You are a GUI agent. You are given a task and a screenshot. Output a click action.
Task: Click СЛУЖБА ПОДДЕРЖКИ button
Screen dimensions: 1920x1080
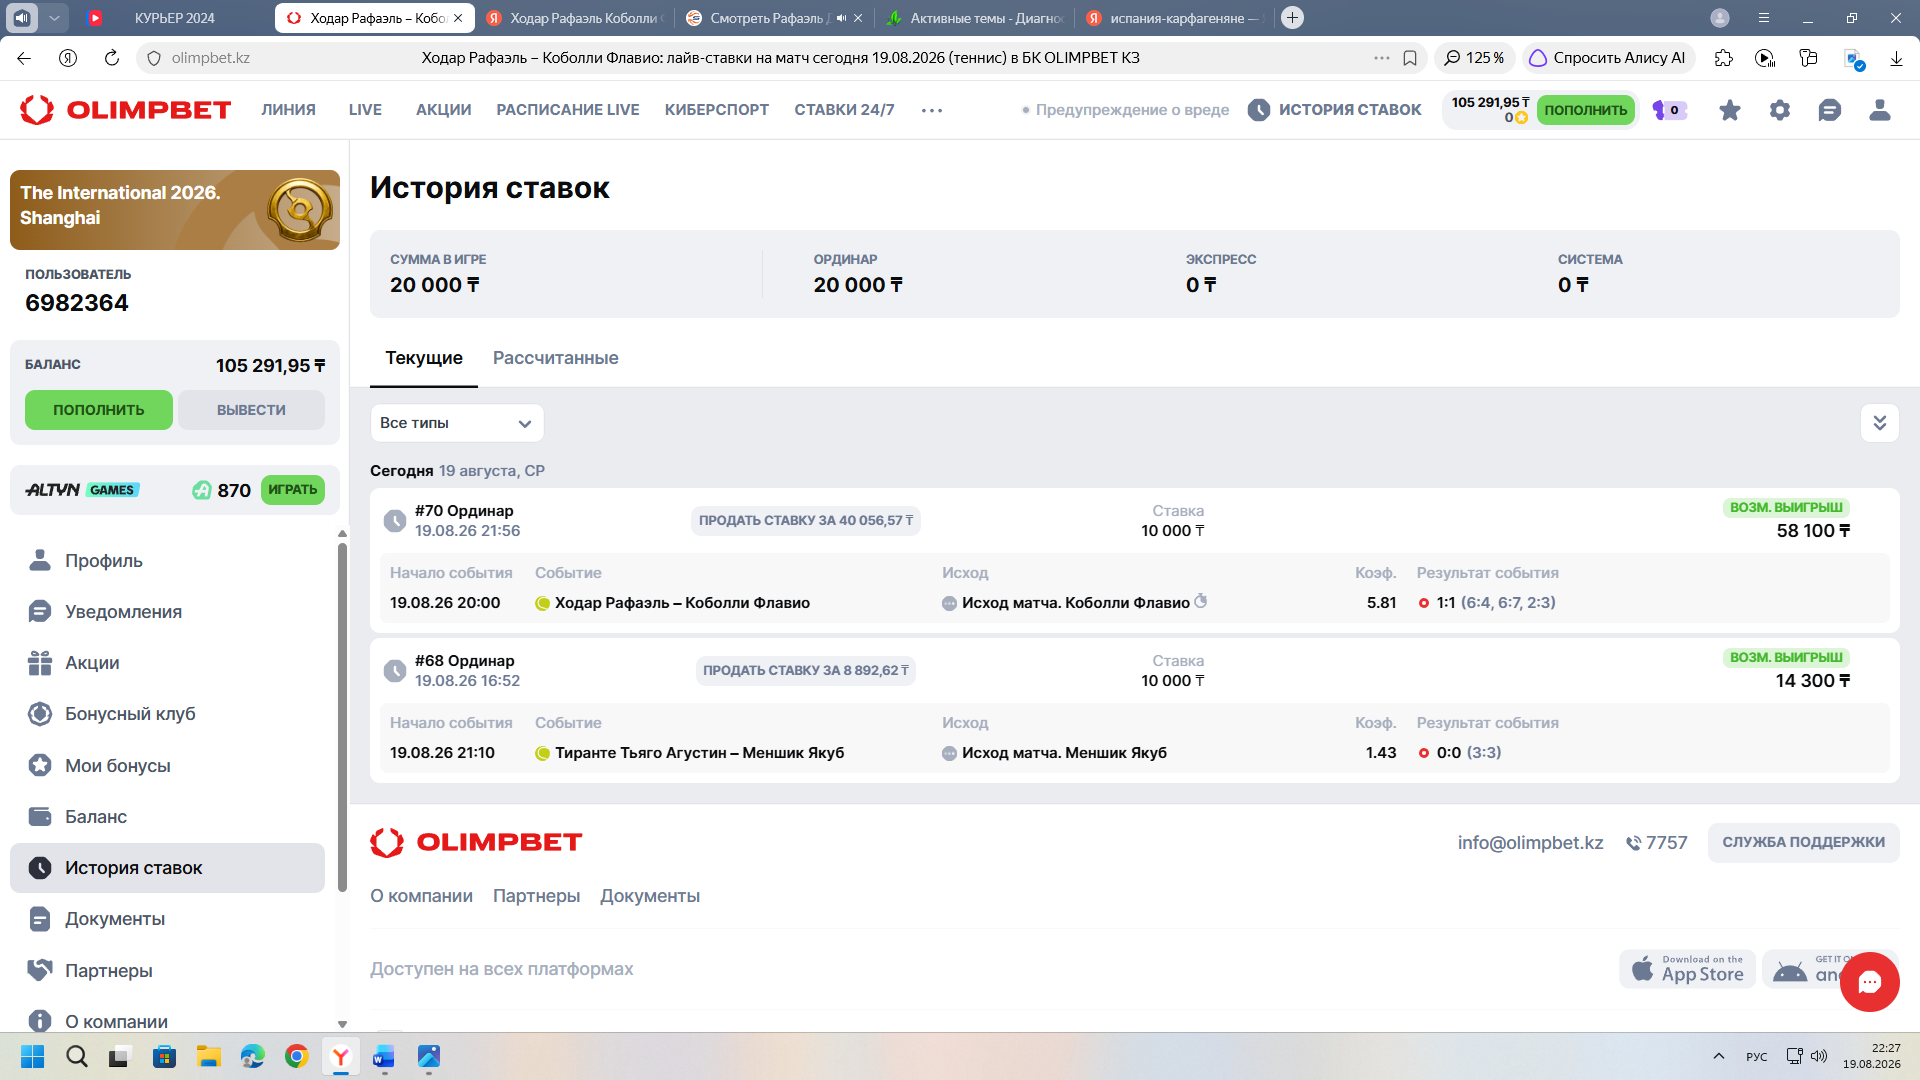click(x=1803, y=843)
